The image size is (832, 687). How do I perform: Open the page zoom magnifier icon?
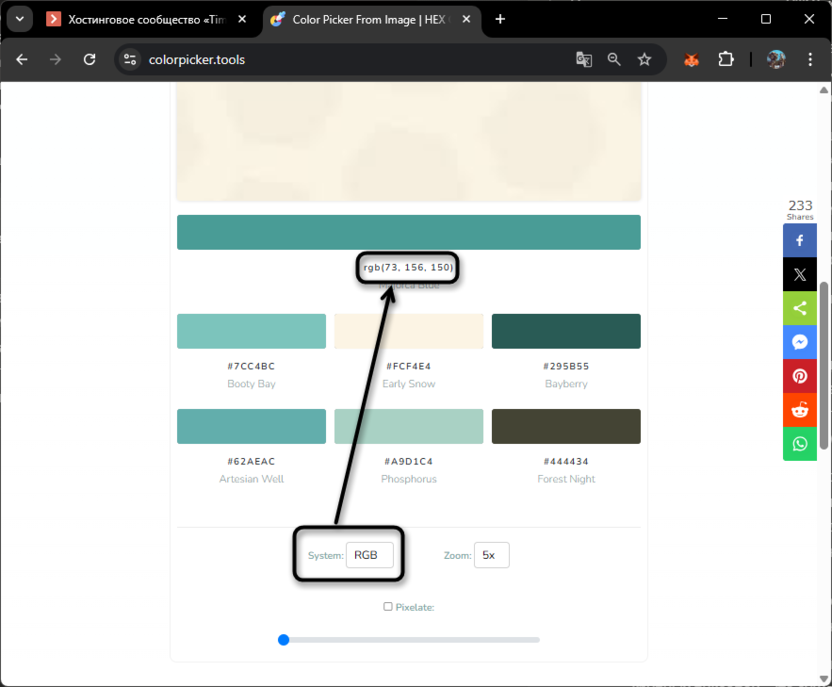[x=614, y=59]
